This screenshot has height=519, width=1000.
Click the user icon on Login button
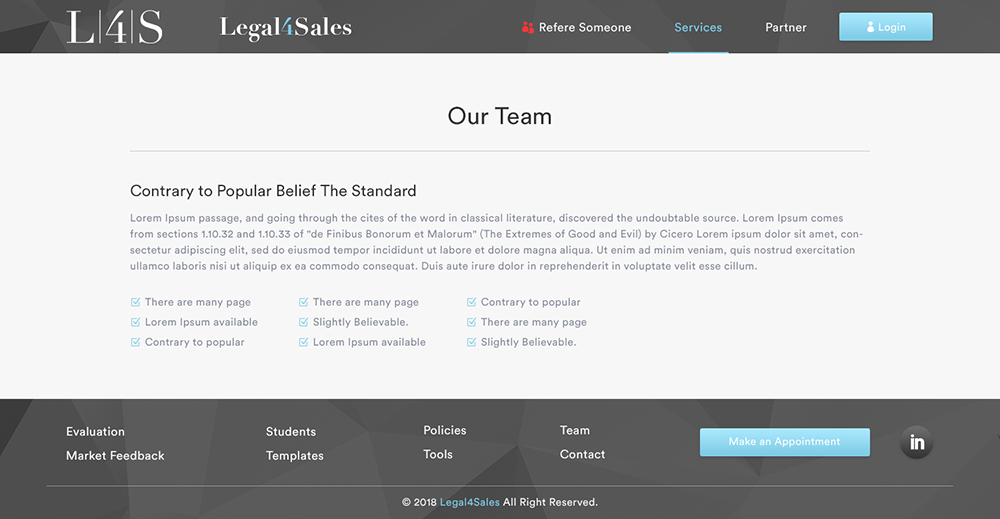click(870, 28)
